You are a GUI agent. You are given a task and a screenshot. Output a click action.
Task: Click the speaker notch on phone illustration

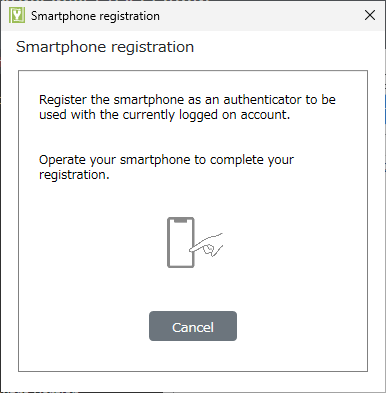(x=181, y=220)
